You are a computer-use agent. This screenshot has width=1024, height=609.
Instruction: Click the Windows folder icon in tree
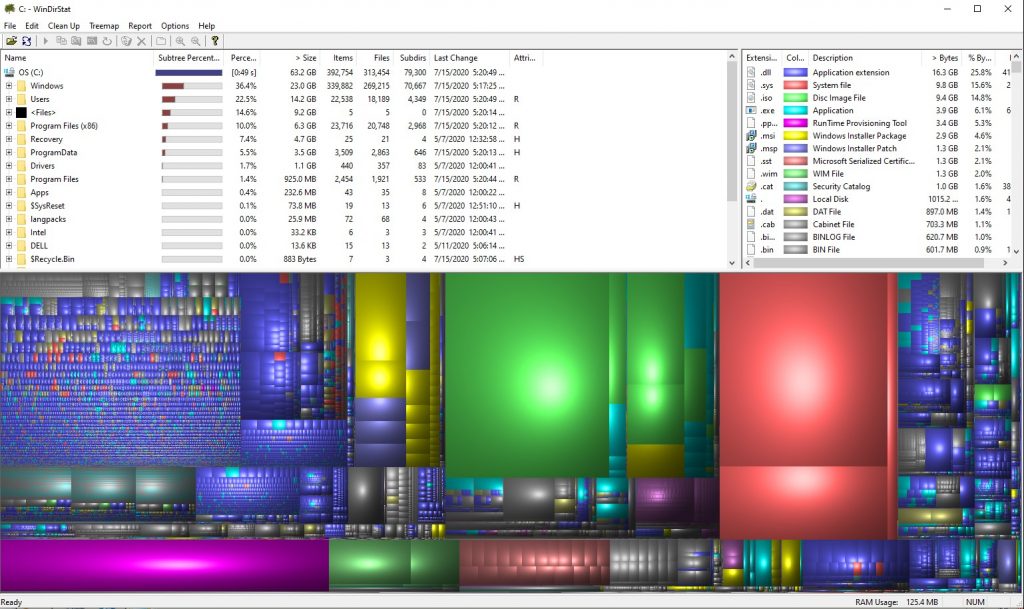[x=22, y=86]
